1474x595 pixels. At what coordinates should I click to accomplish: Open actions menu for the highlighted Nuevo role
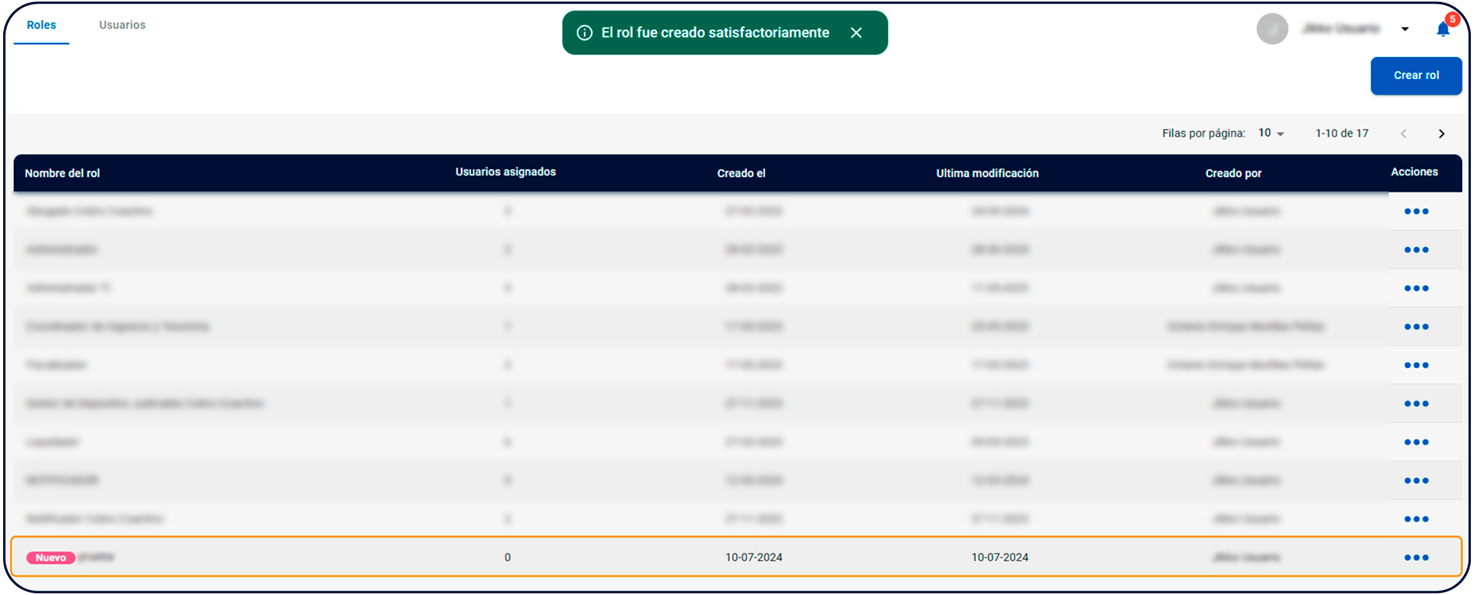point(1416,557)
